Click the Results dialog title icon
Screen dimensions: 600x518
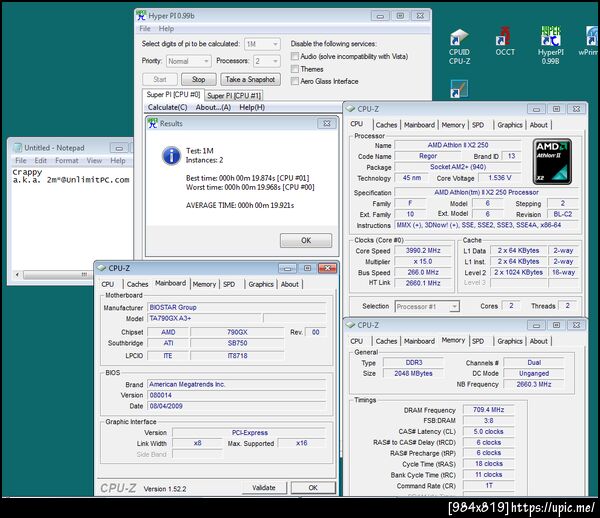pyautogui.click(x=153, y=123)
